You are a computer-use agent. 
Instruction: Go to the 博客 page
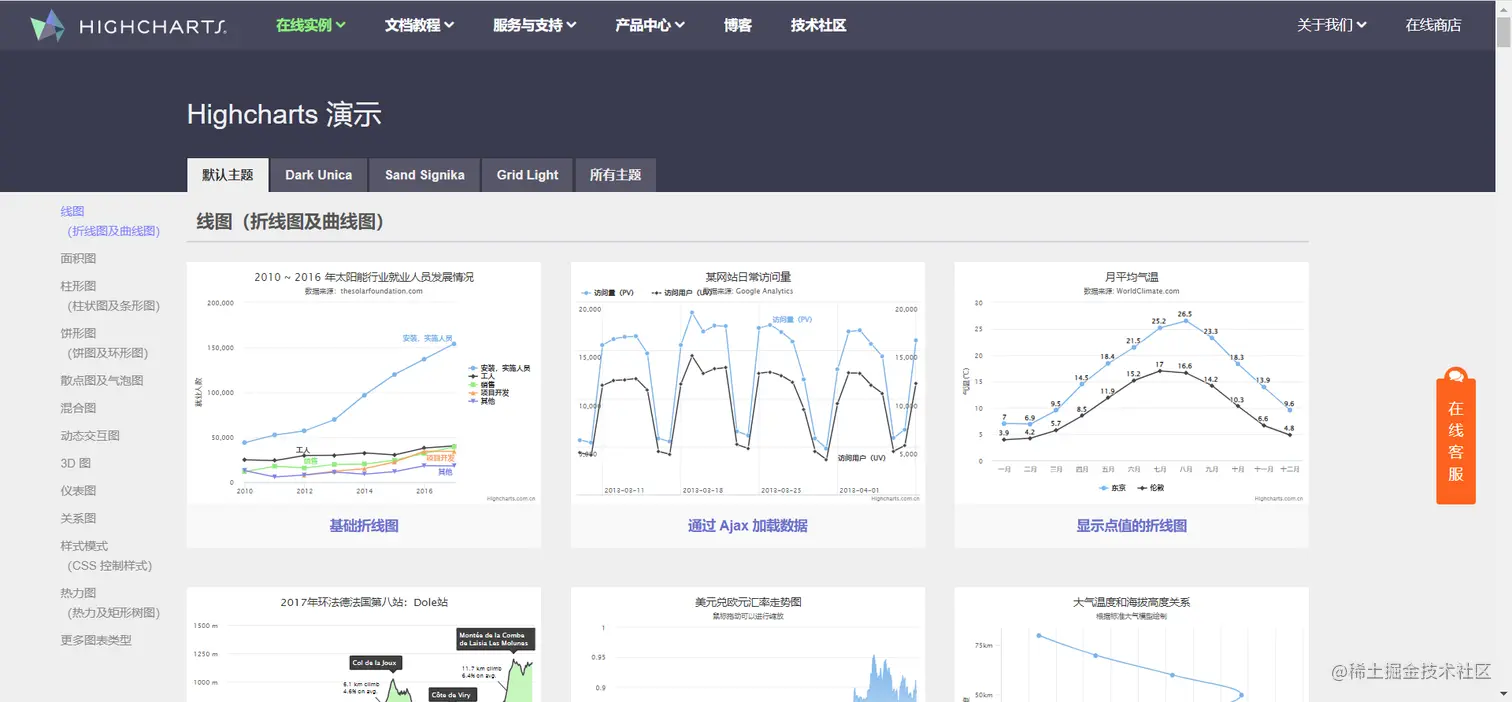pos(738,25)
